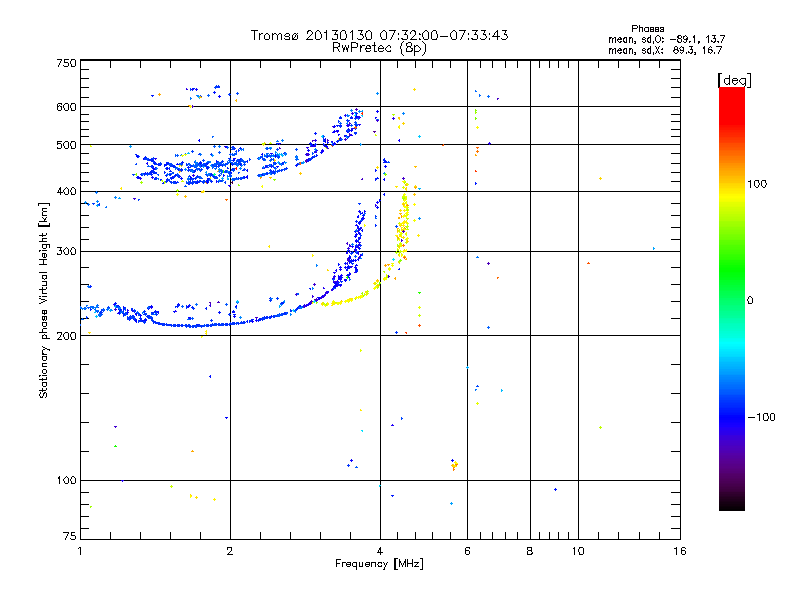Click the x-axis tick label '10'
The height and width of the screenshot is (600, 800).
[578, 551]
